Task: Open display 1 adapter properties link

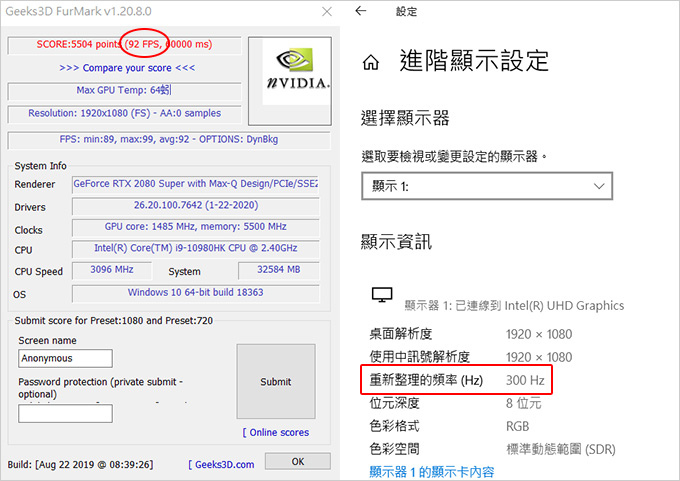Action: coord(432,472)
